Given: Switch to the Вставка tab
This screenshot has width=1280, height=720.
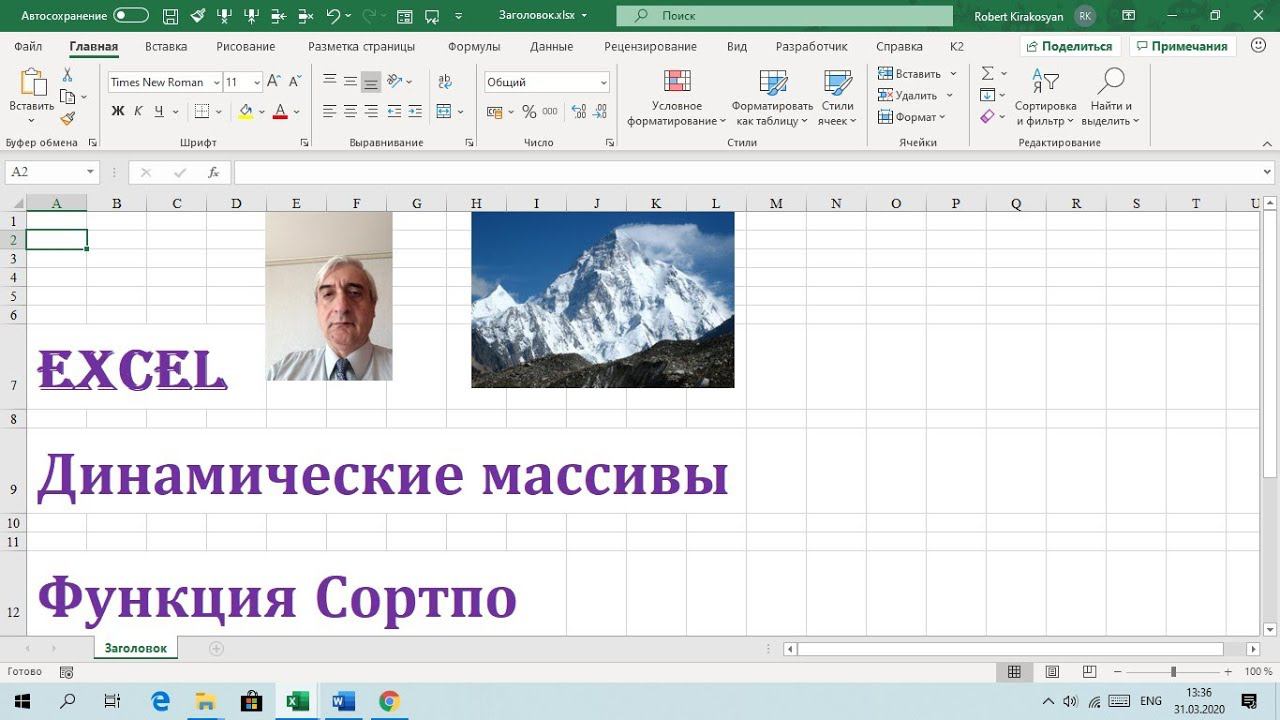Looking at the screenshot, I should (166, 46).
